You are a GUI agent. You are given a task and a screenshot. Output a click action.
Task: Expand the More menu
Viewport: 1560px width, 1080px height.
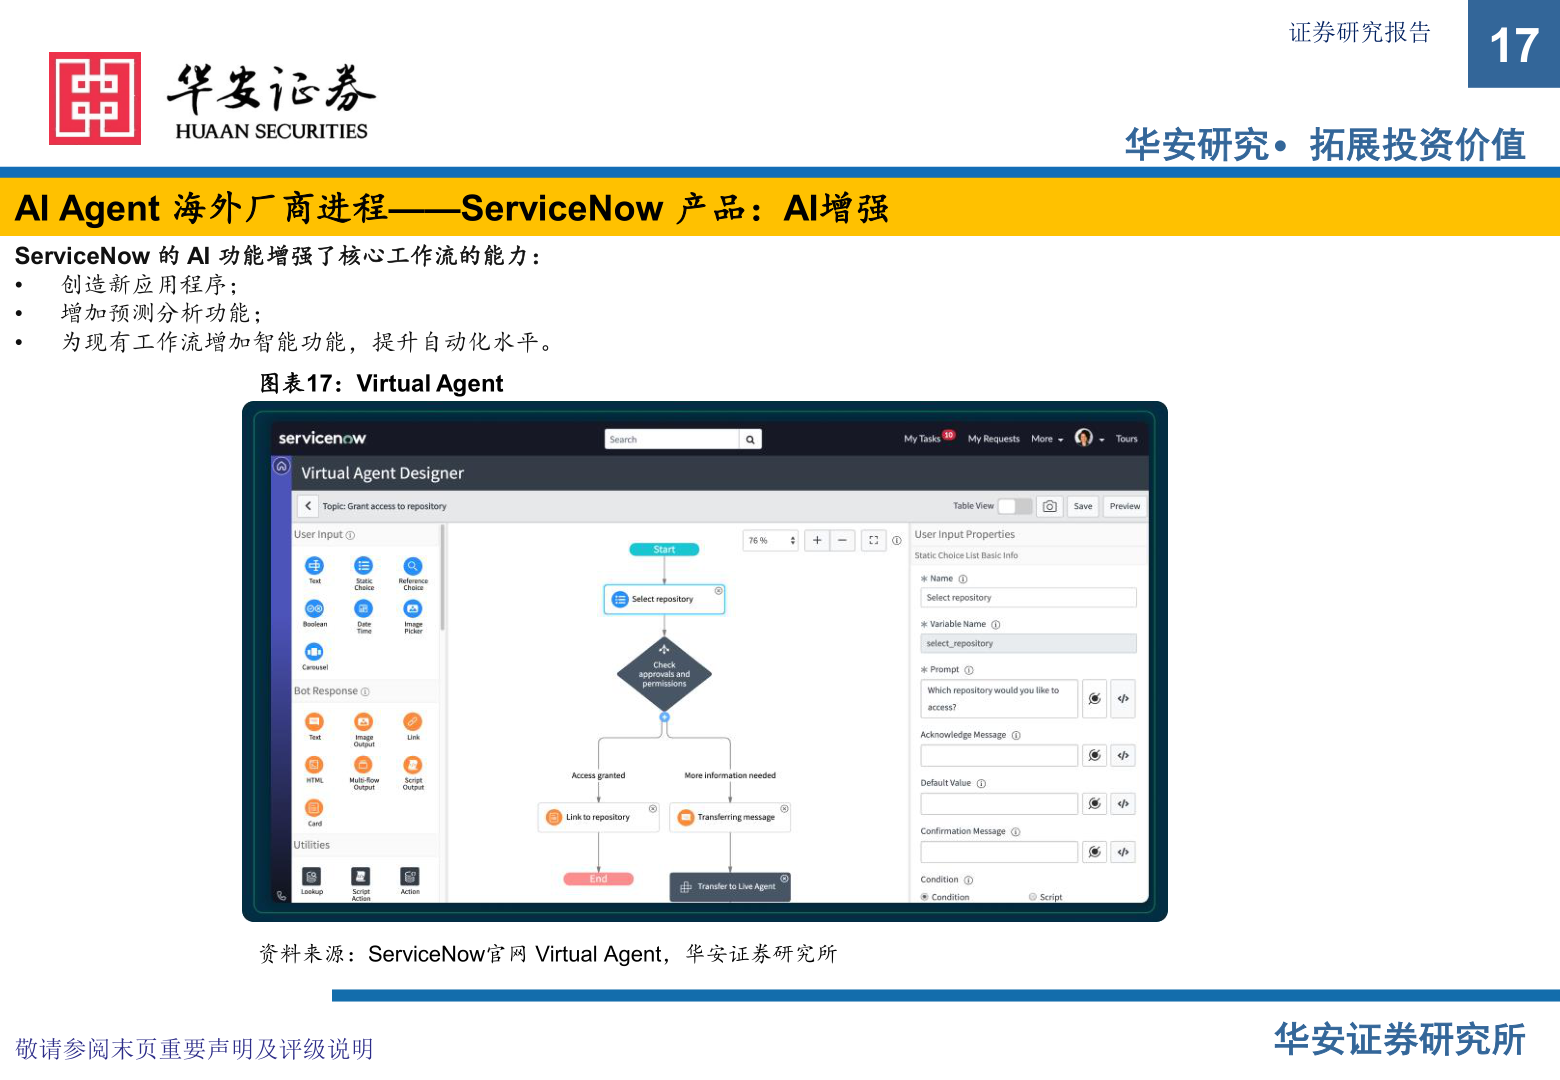click(1047, 439)
